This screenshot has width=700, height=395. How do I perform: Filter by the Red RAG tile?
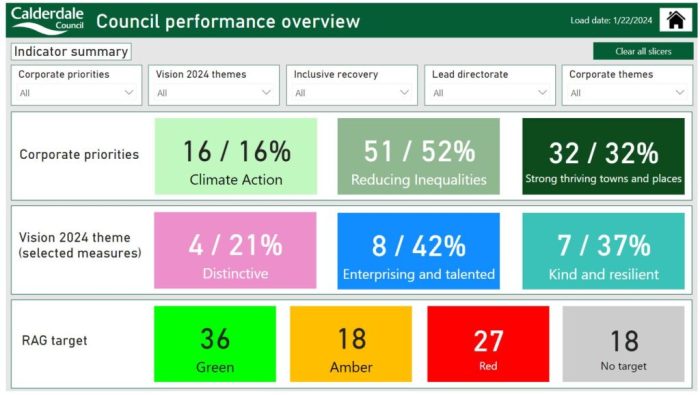(x=488, y=344)
